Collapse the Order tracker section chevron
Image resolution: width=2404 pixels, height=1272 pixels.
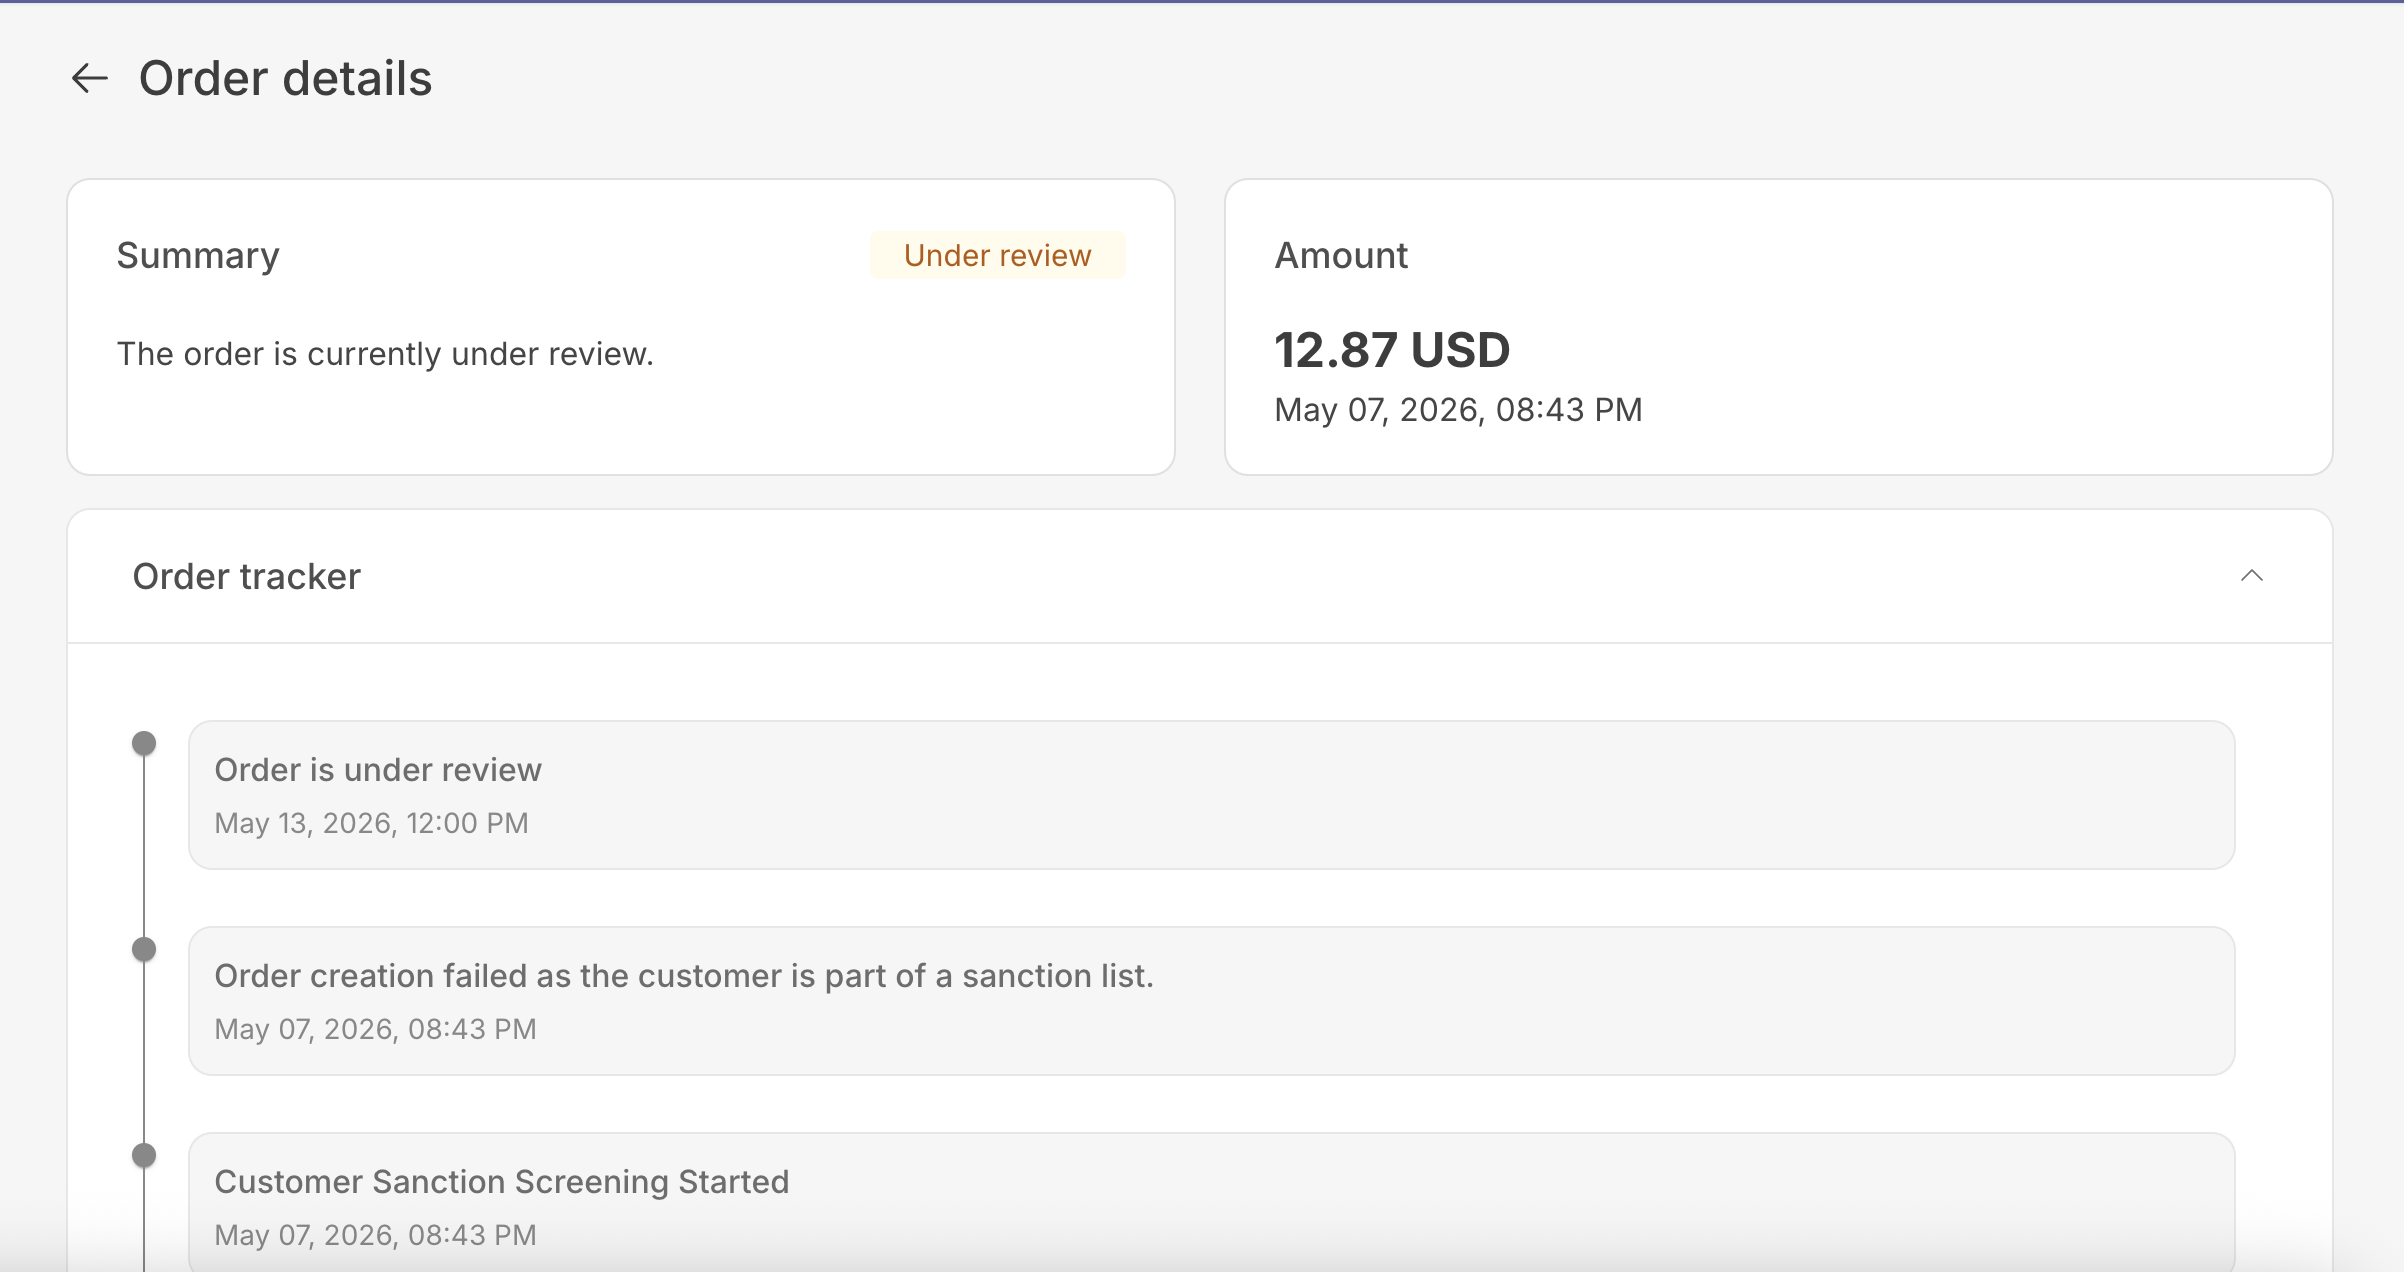pos(2251,575)
